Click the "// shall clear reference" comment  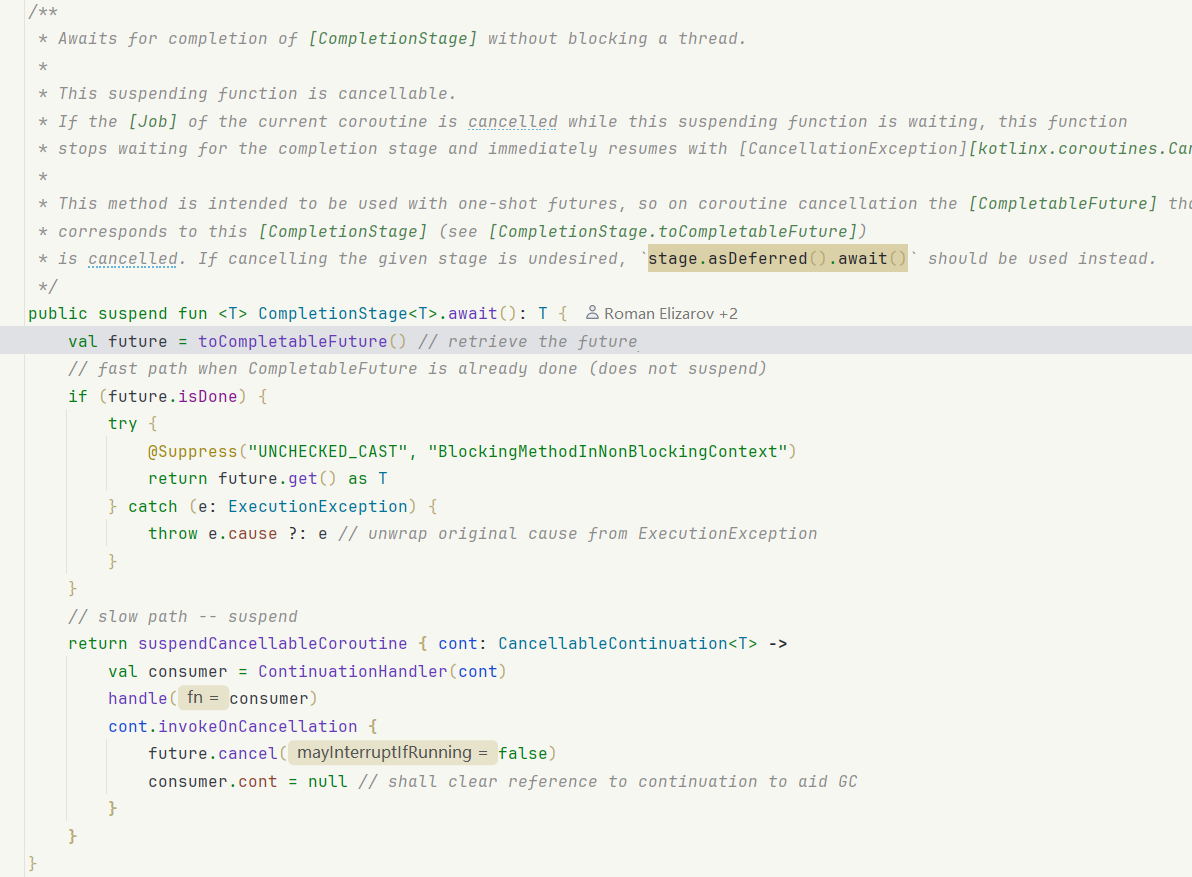coord(607,782)
